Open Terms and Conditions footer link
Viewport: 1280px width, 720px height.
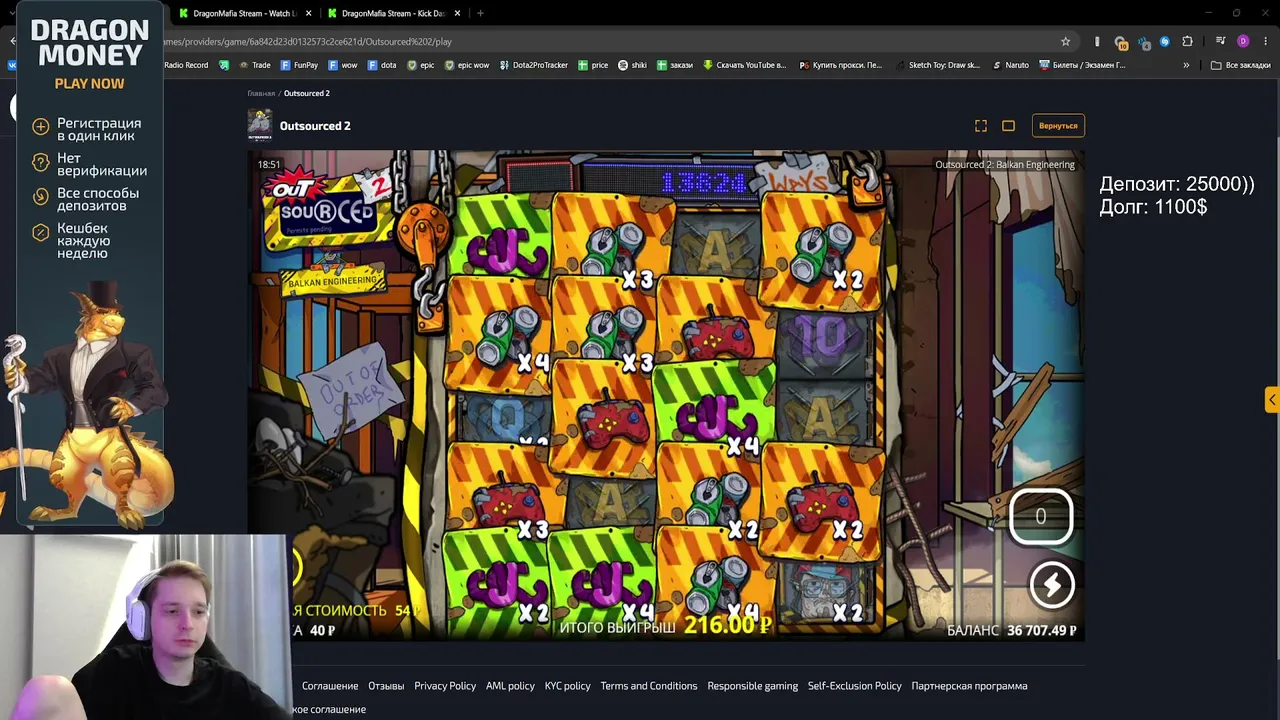(x=649, y=686)
